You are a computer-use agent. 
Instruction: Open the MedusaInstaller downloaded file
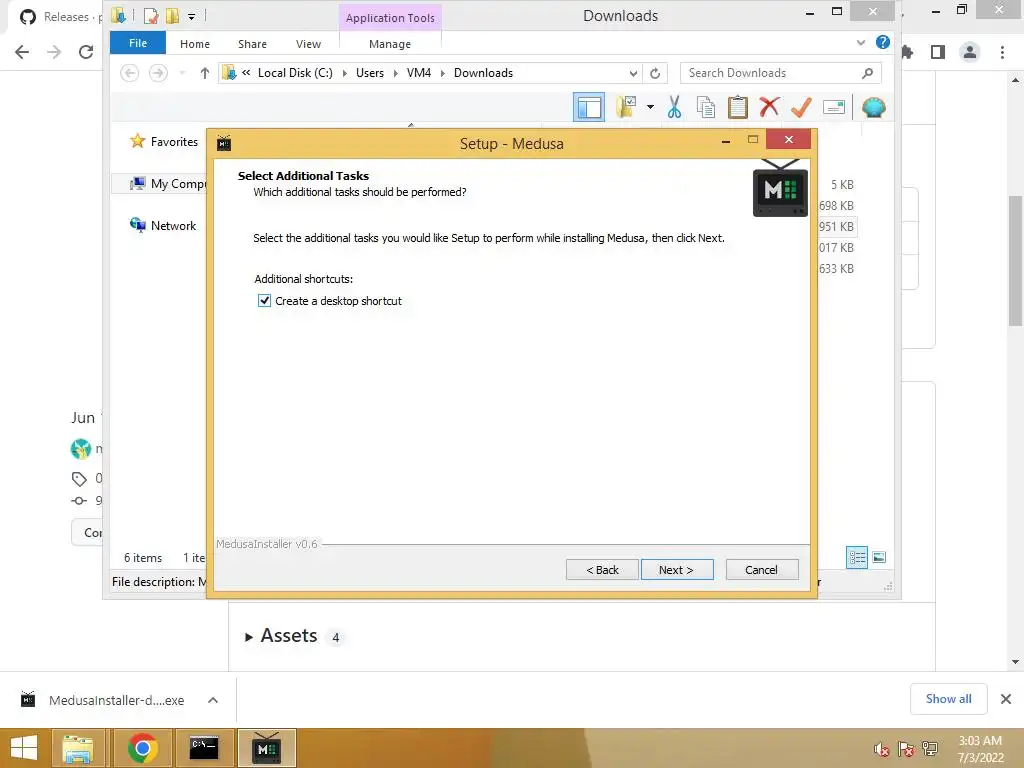(x=103, y=700)
